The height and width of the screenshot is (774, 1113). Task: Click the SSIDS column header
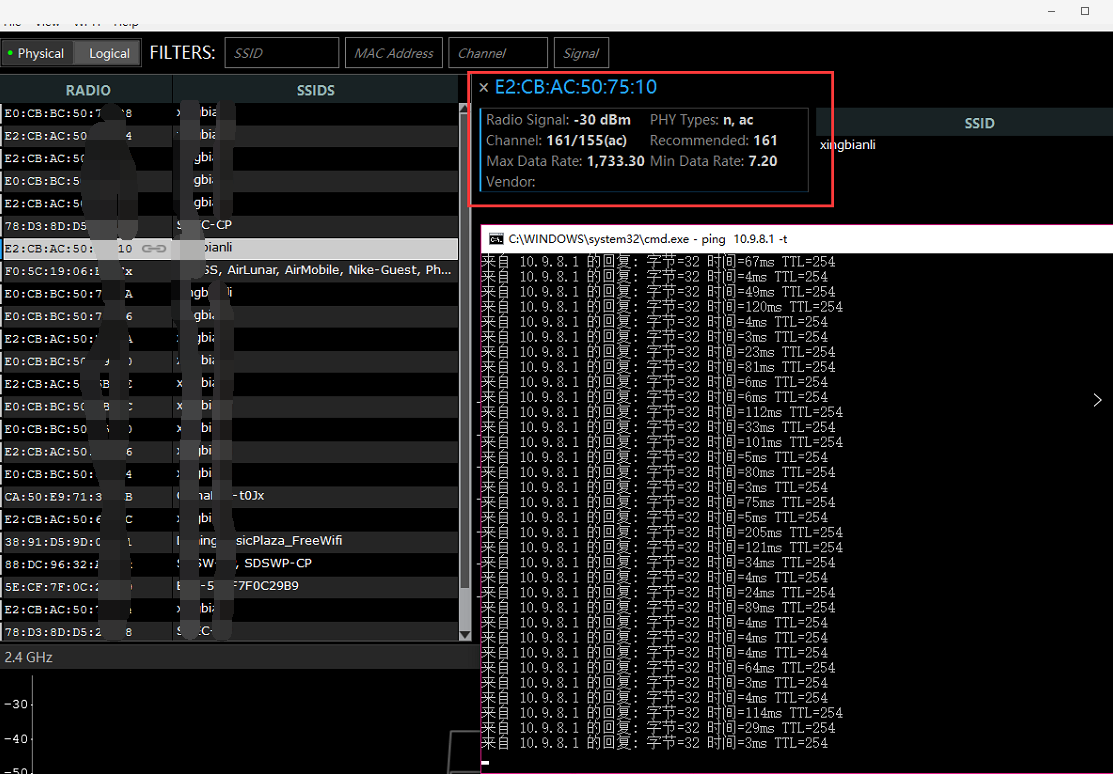click(x=315, y=89)
